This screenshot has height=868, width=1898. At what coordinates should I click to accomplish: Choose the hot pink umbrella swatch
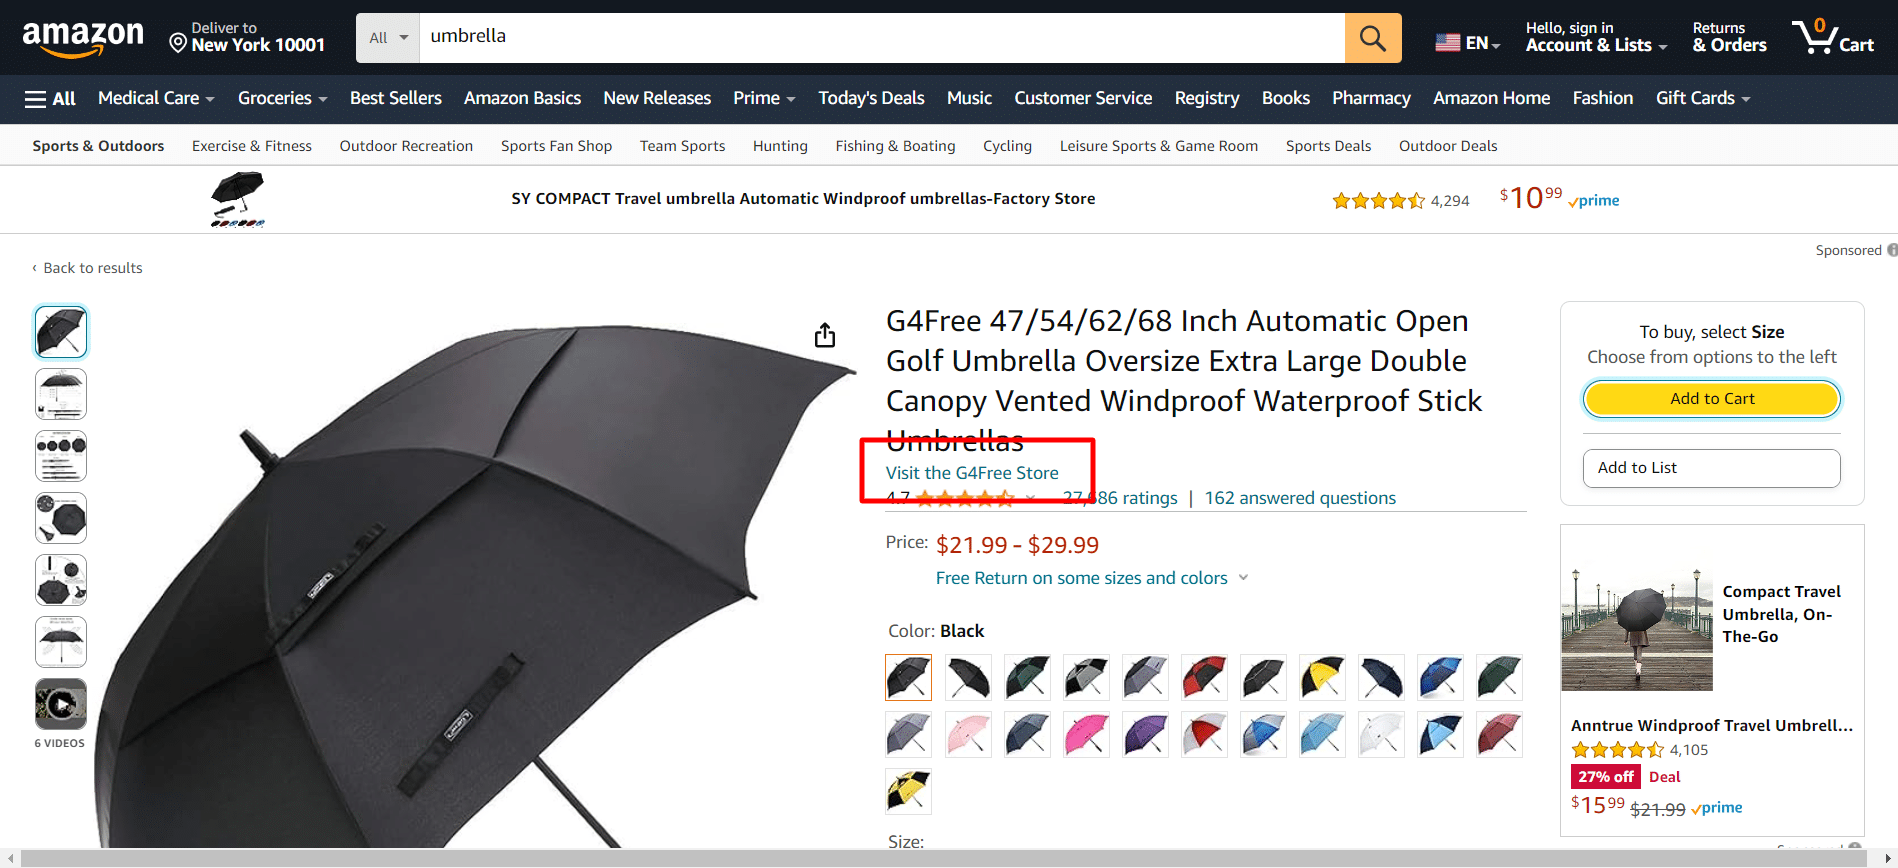[x=1086, y=735]
